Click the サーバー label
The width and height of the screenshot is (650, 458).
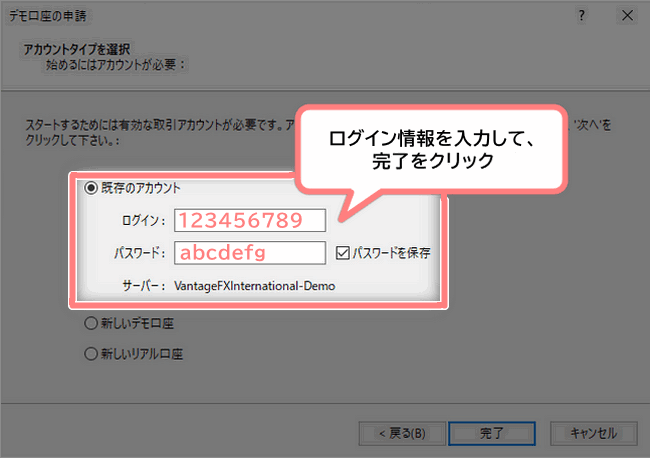(143, 286)
